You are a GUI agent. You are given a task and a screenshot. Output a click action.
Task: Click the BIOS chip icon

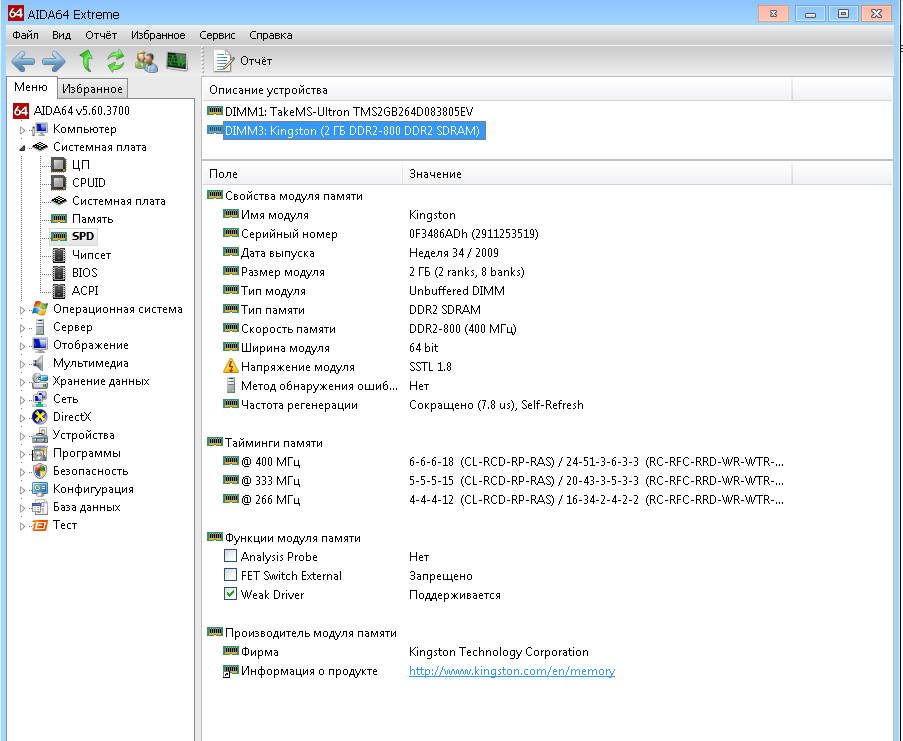59,273
